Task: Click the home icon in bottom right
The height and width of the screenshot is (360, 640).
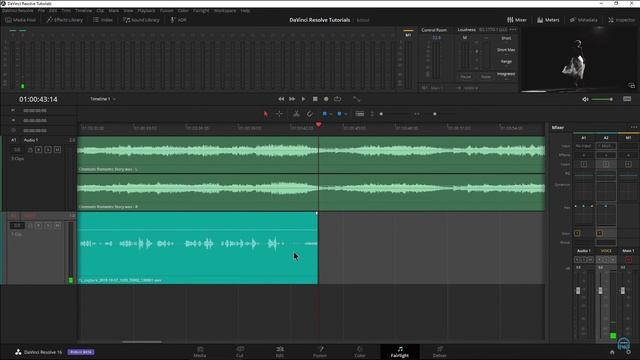Action: [x=612, y=352]
